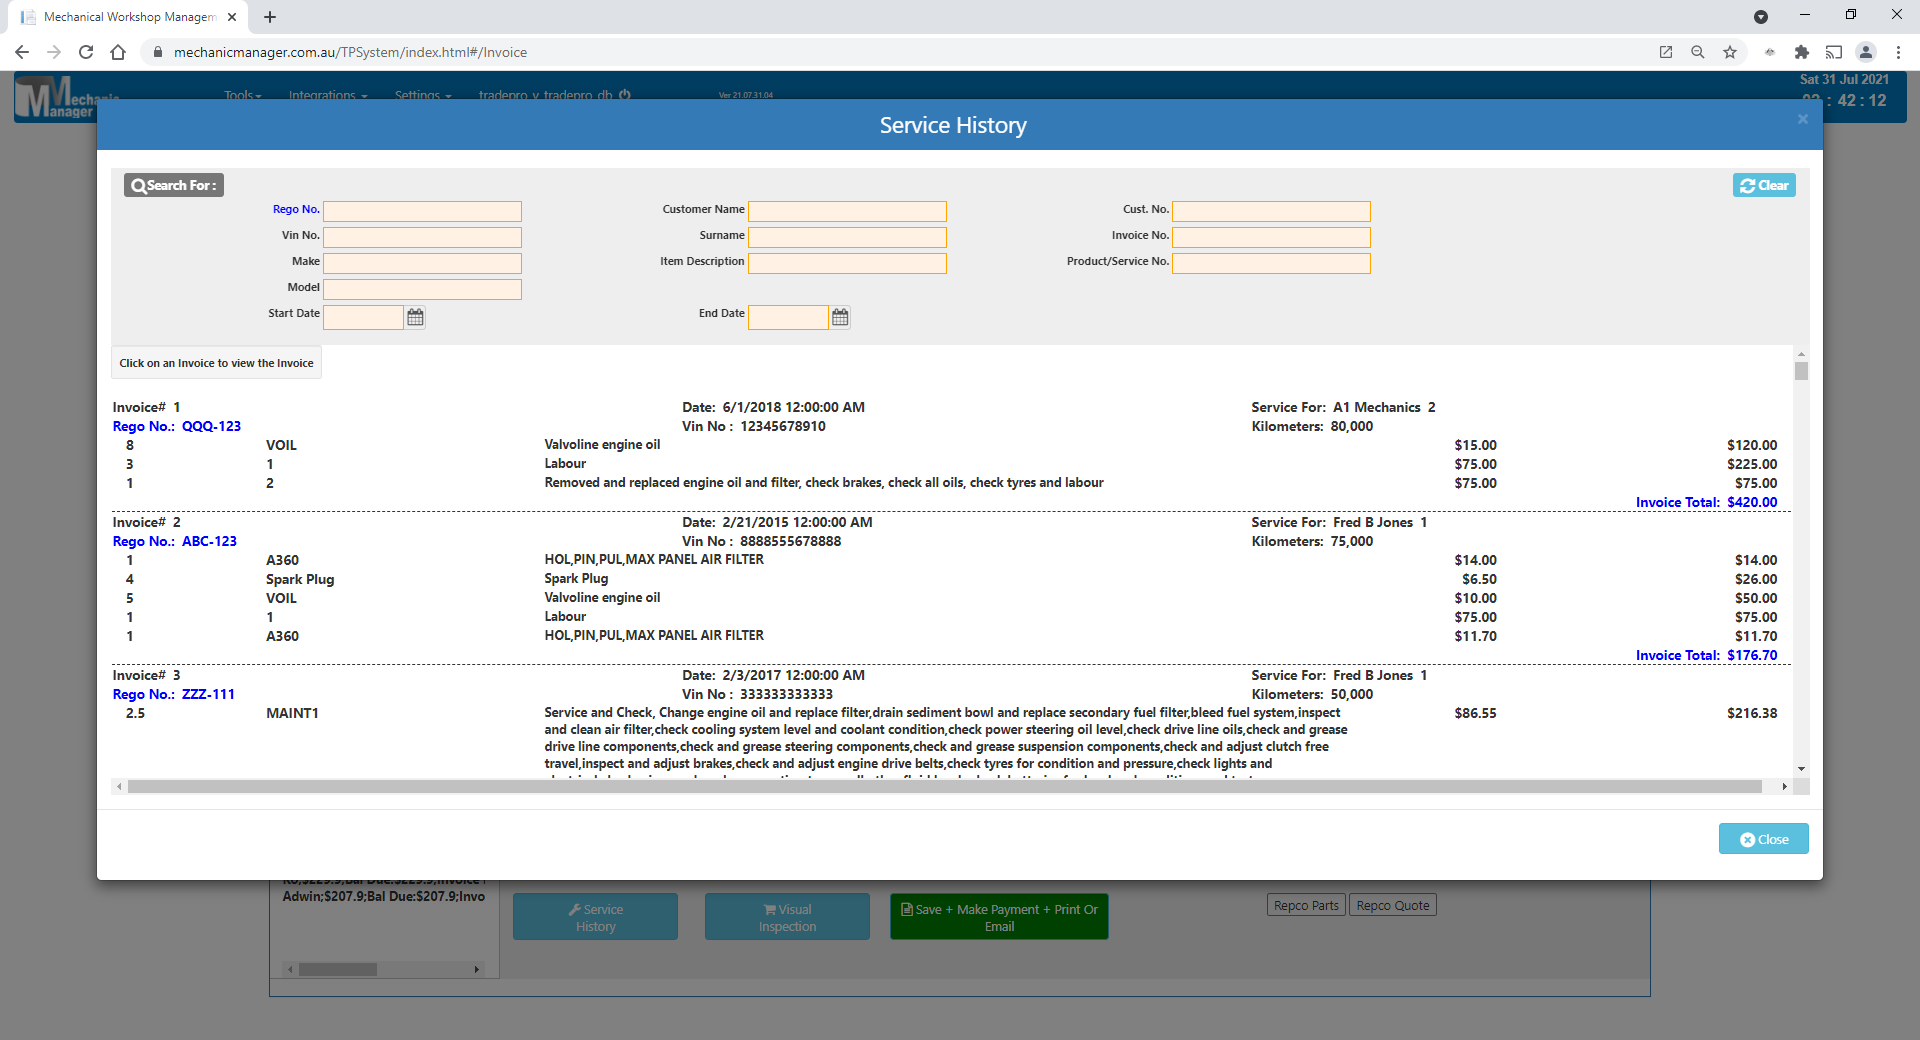Open the End Date calendar picker

coord(840,317)
